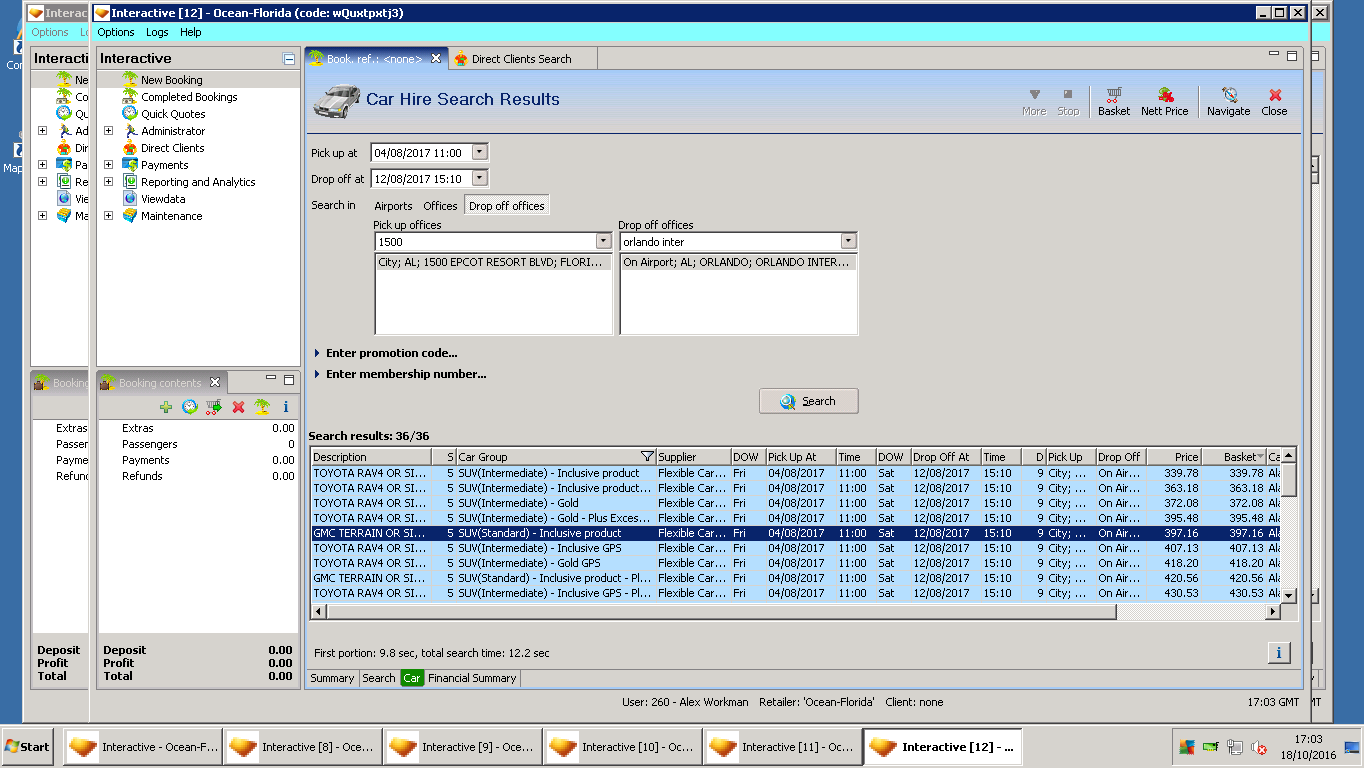Open Direct Clients in navigation tree
Image resolution: width=1364 pixels, height=768 pixels.
[172, 148]
